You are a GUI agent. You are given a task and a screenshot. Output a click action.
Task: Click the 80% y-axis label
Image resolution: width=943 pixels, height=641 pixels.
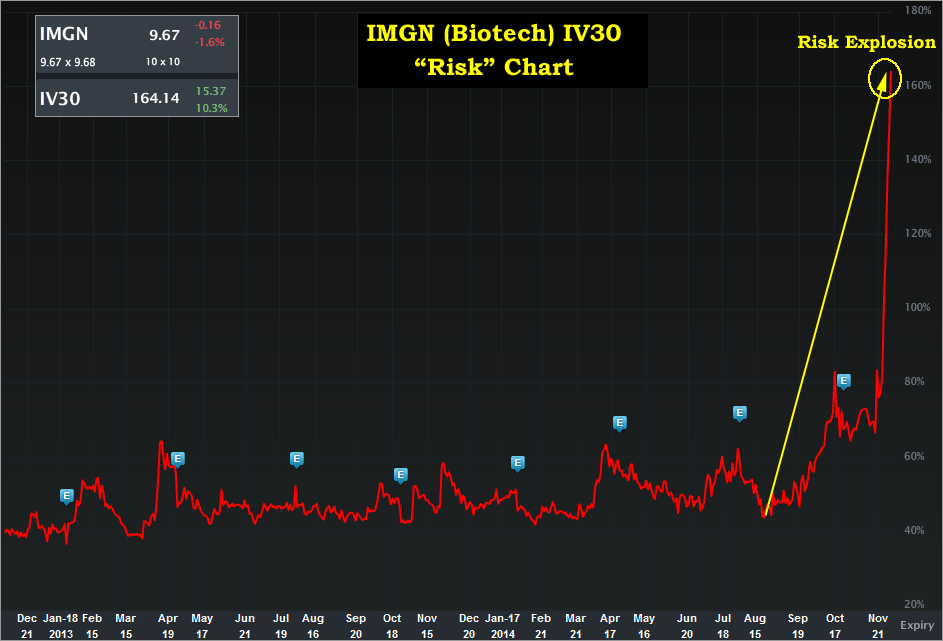coord(915,381)
